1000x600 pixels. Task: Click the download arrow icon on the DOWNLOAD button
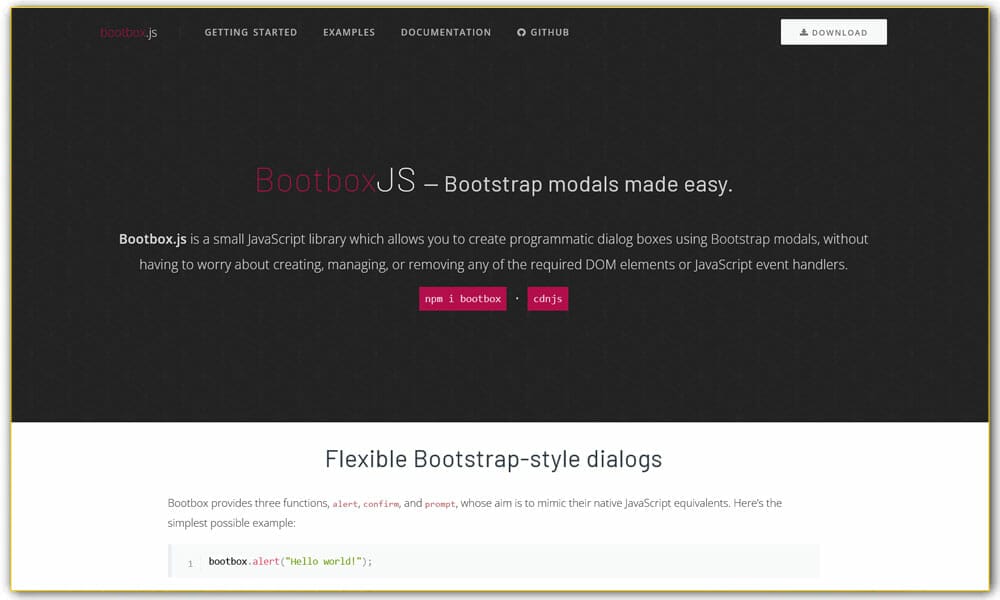pyautogui.click(x=804, y=31)
